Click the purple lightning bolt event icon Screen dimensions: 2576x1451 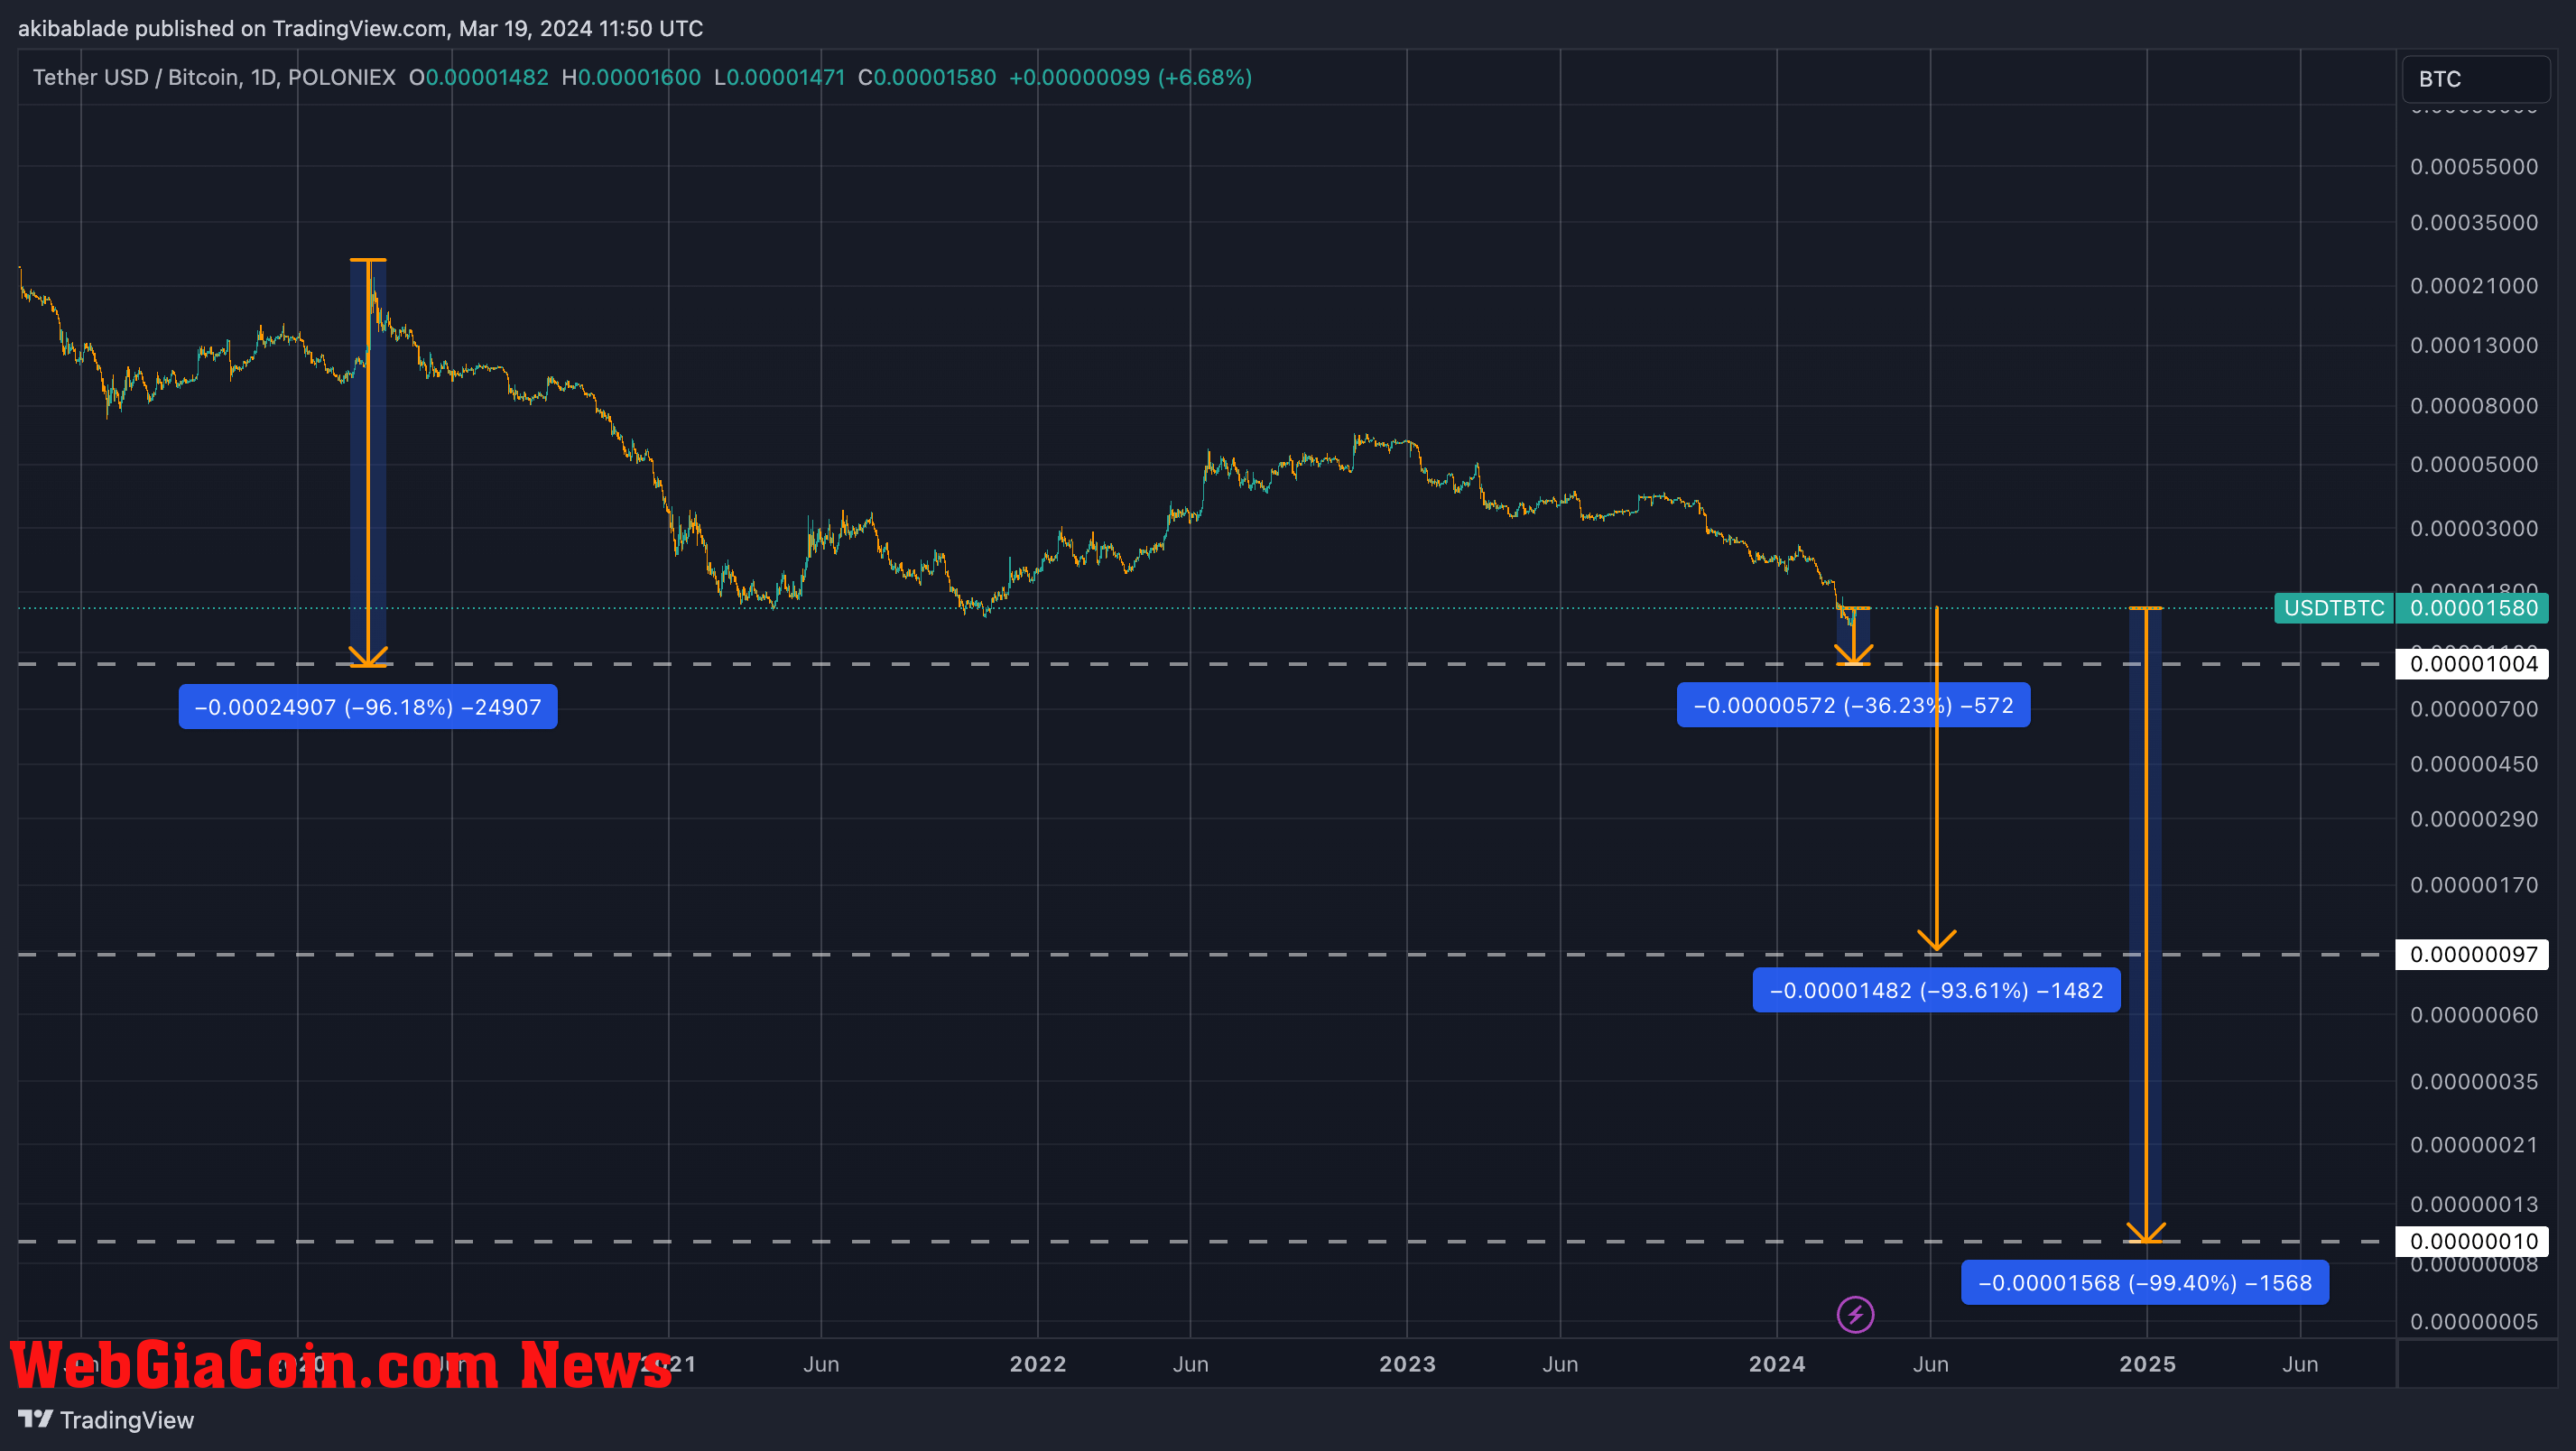(1855, 1314)
